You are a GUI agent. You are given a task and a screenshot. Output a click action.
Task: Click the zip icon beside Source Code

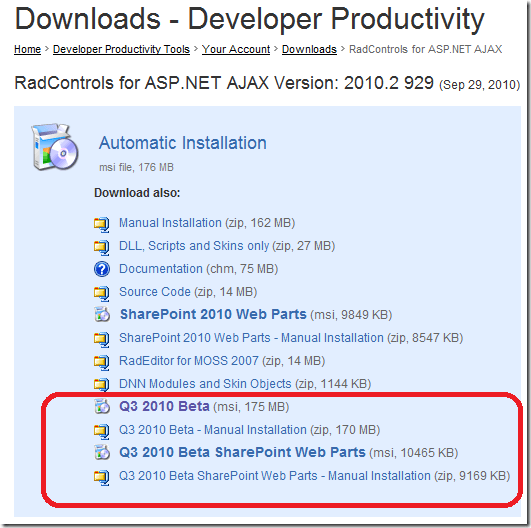102,293
